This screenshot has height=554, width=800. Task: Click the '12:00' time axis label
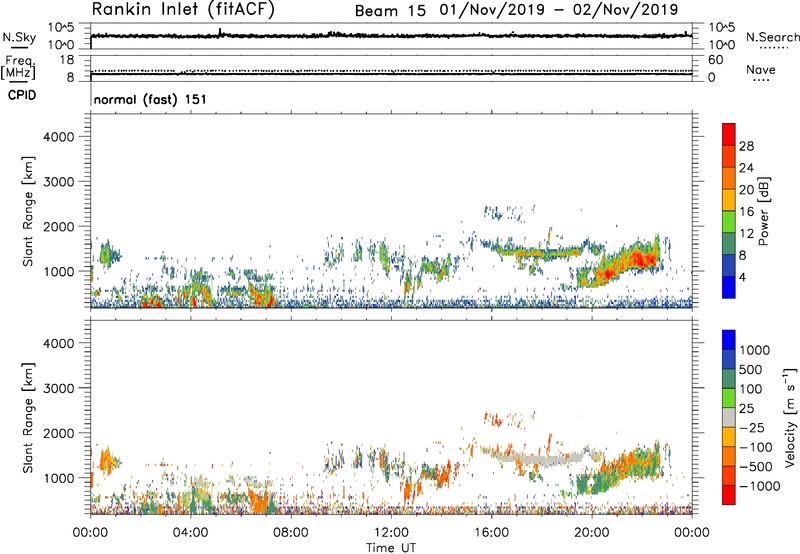[391, 533]
